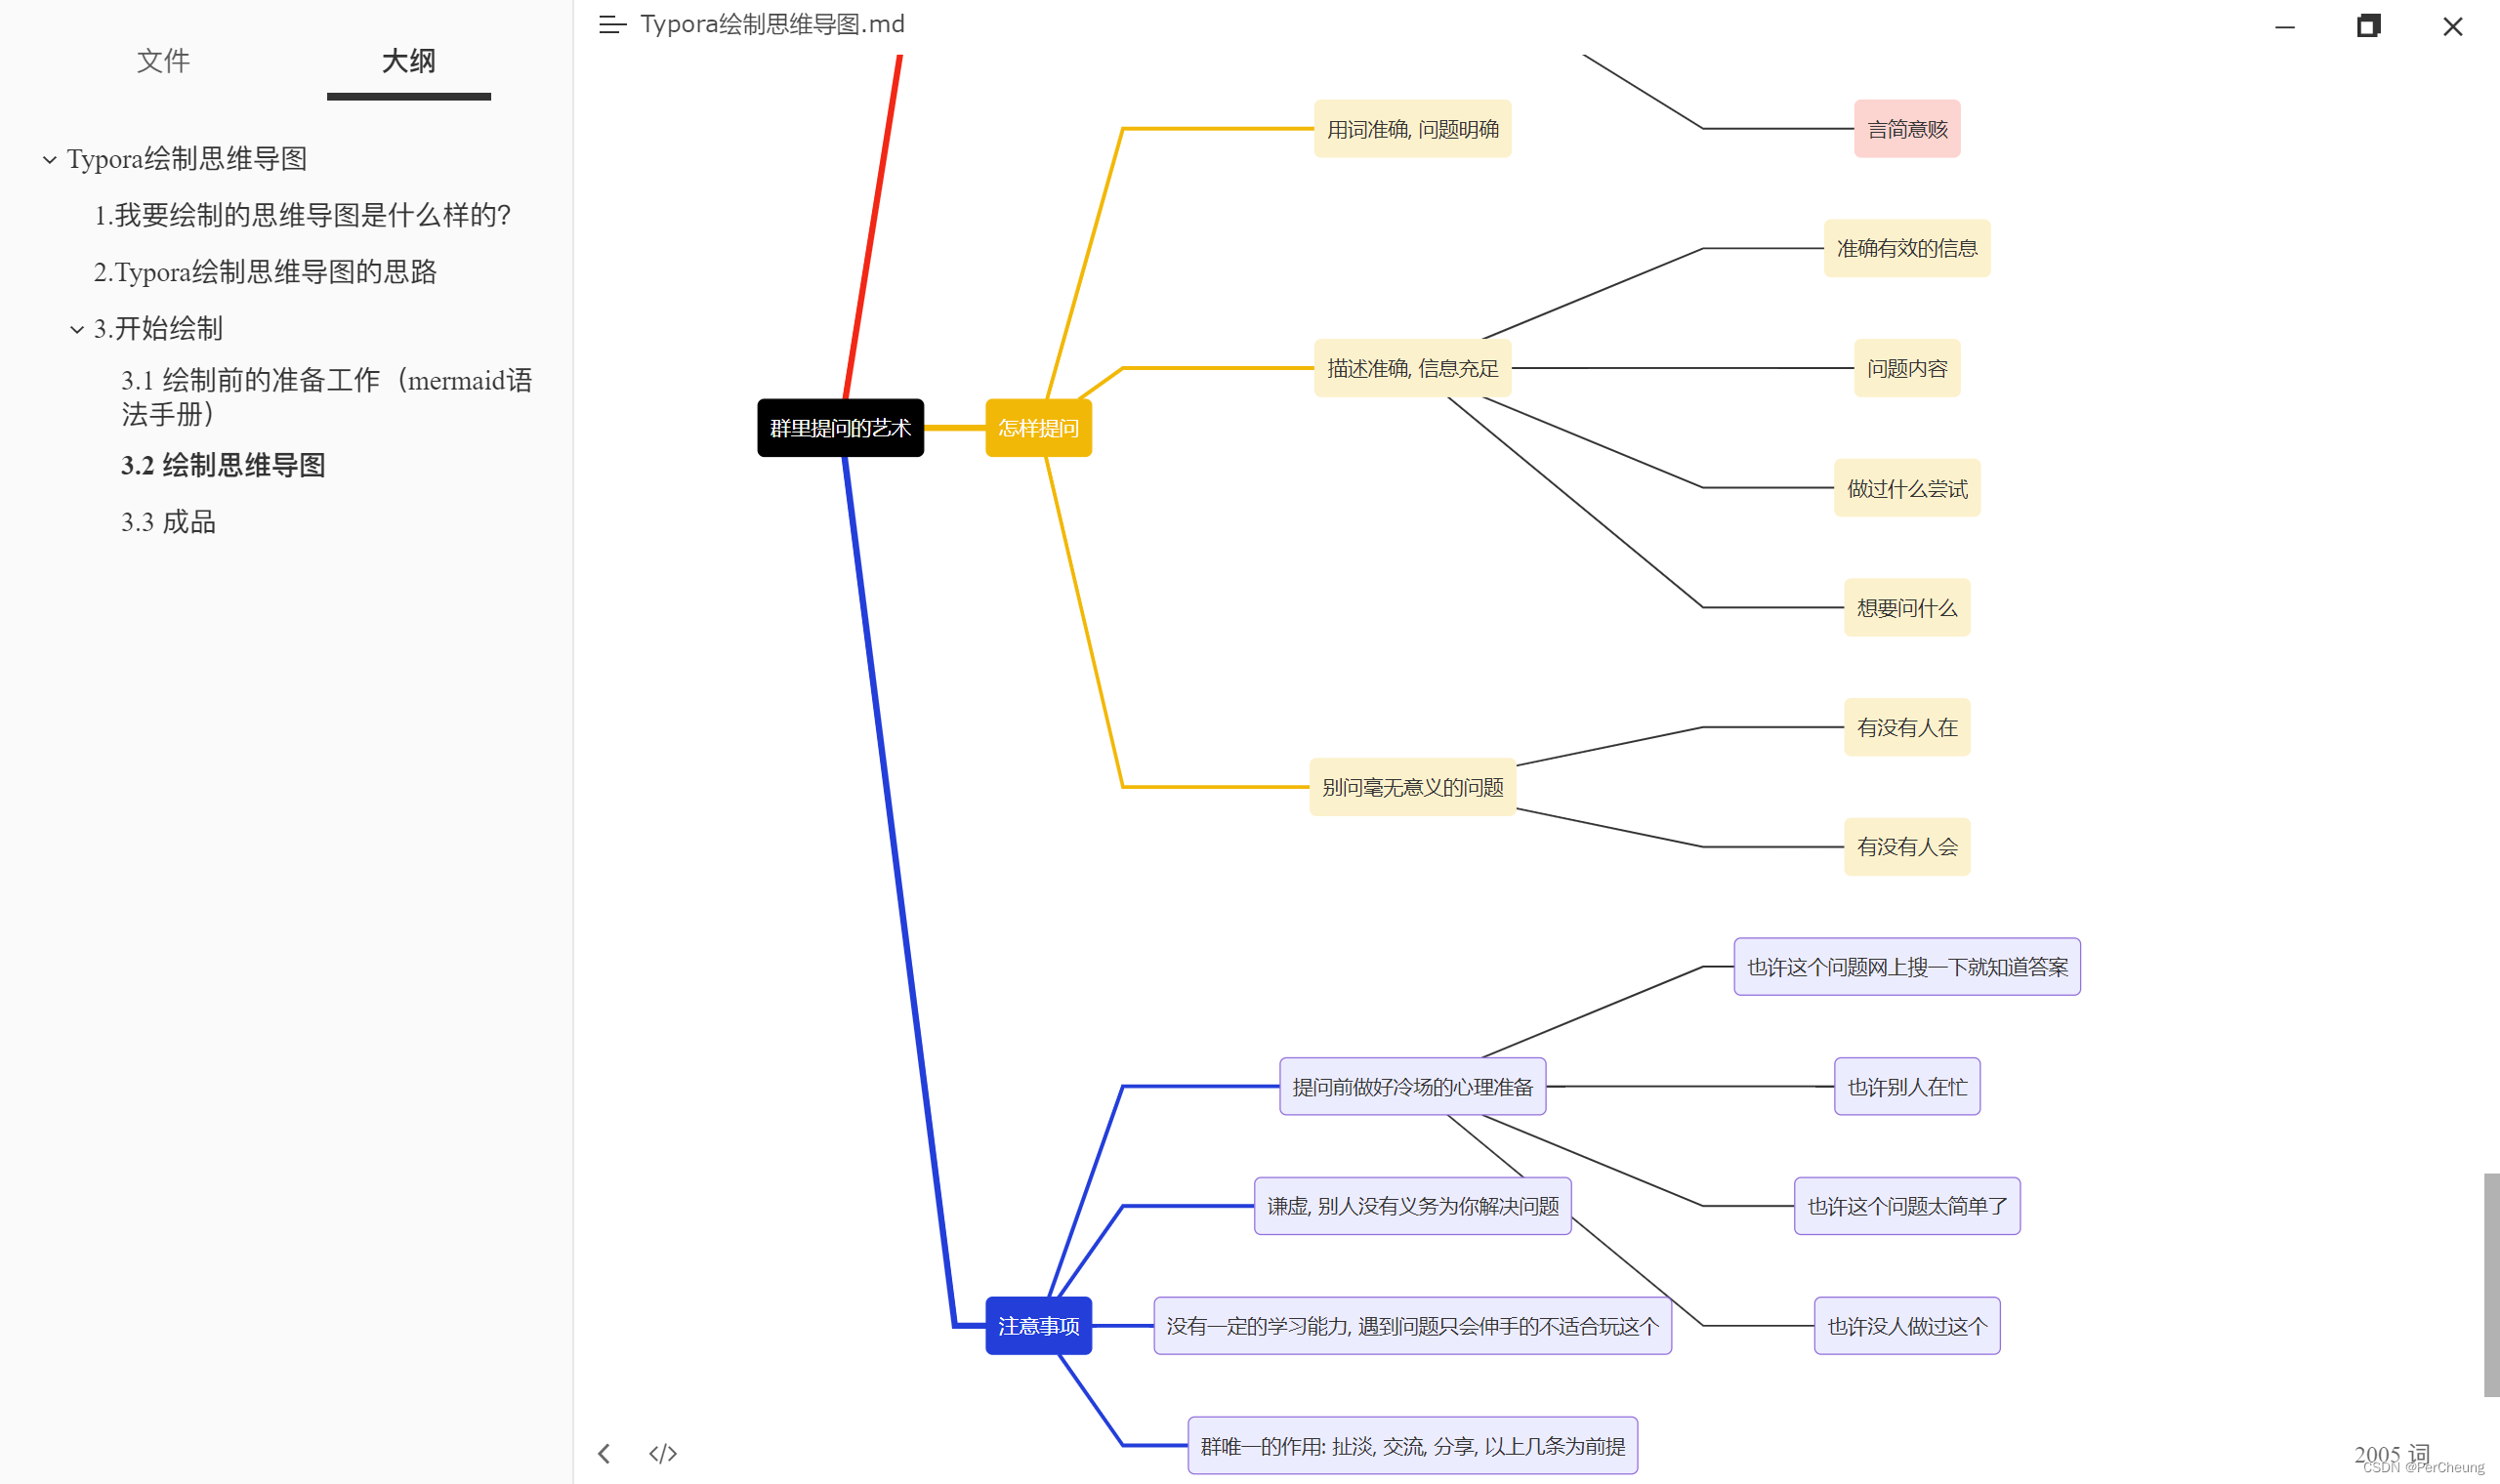The height and width of the screenshot is (1484, 2500).
Task: Toggle source code mode icon
Action: tap(663, 1453)
